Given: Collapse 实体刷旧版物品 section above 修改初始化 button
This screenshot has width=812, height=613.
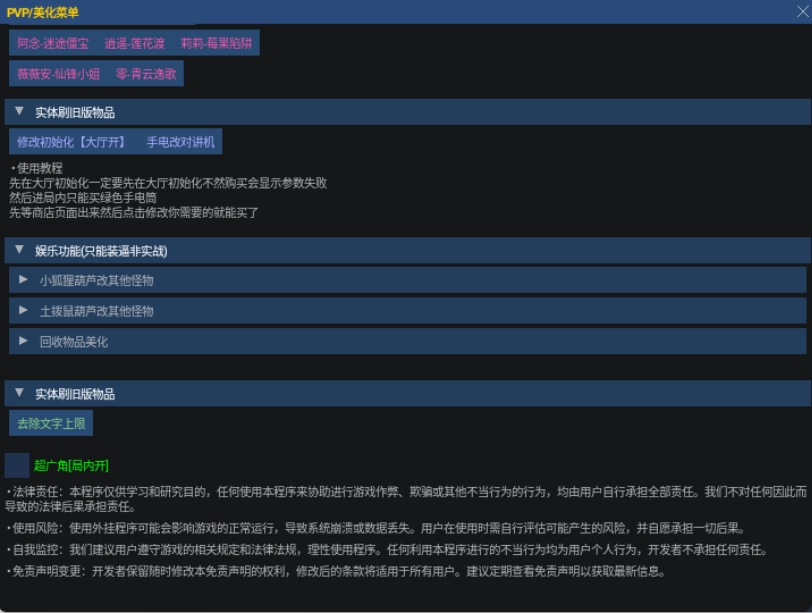Looking at the screenshot, I should click(19, 112).
